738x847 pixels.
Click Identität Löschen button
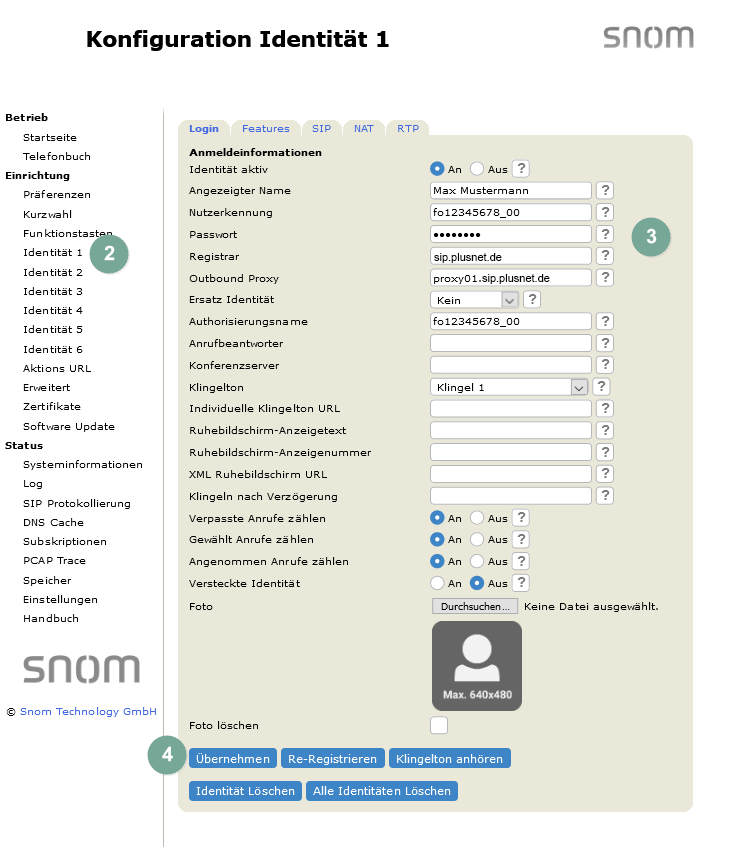[245, 791]
